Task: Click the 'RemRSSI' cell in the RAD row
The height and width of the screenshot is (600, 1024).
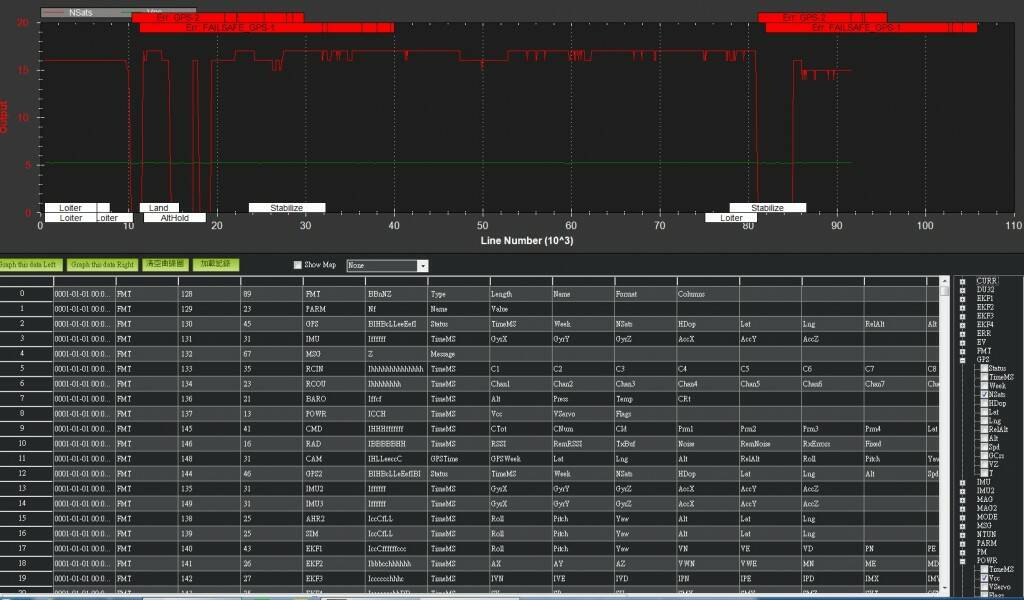Action: tap(583, 444)
